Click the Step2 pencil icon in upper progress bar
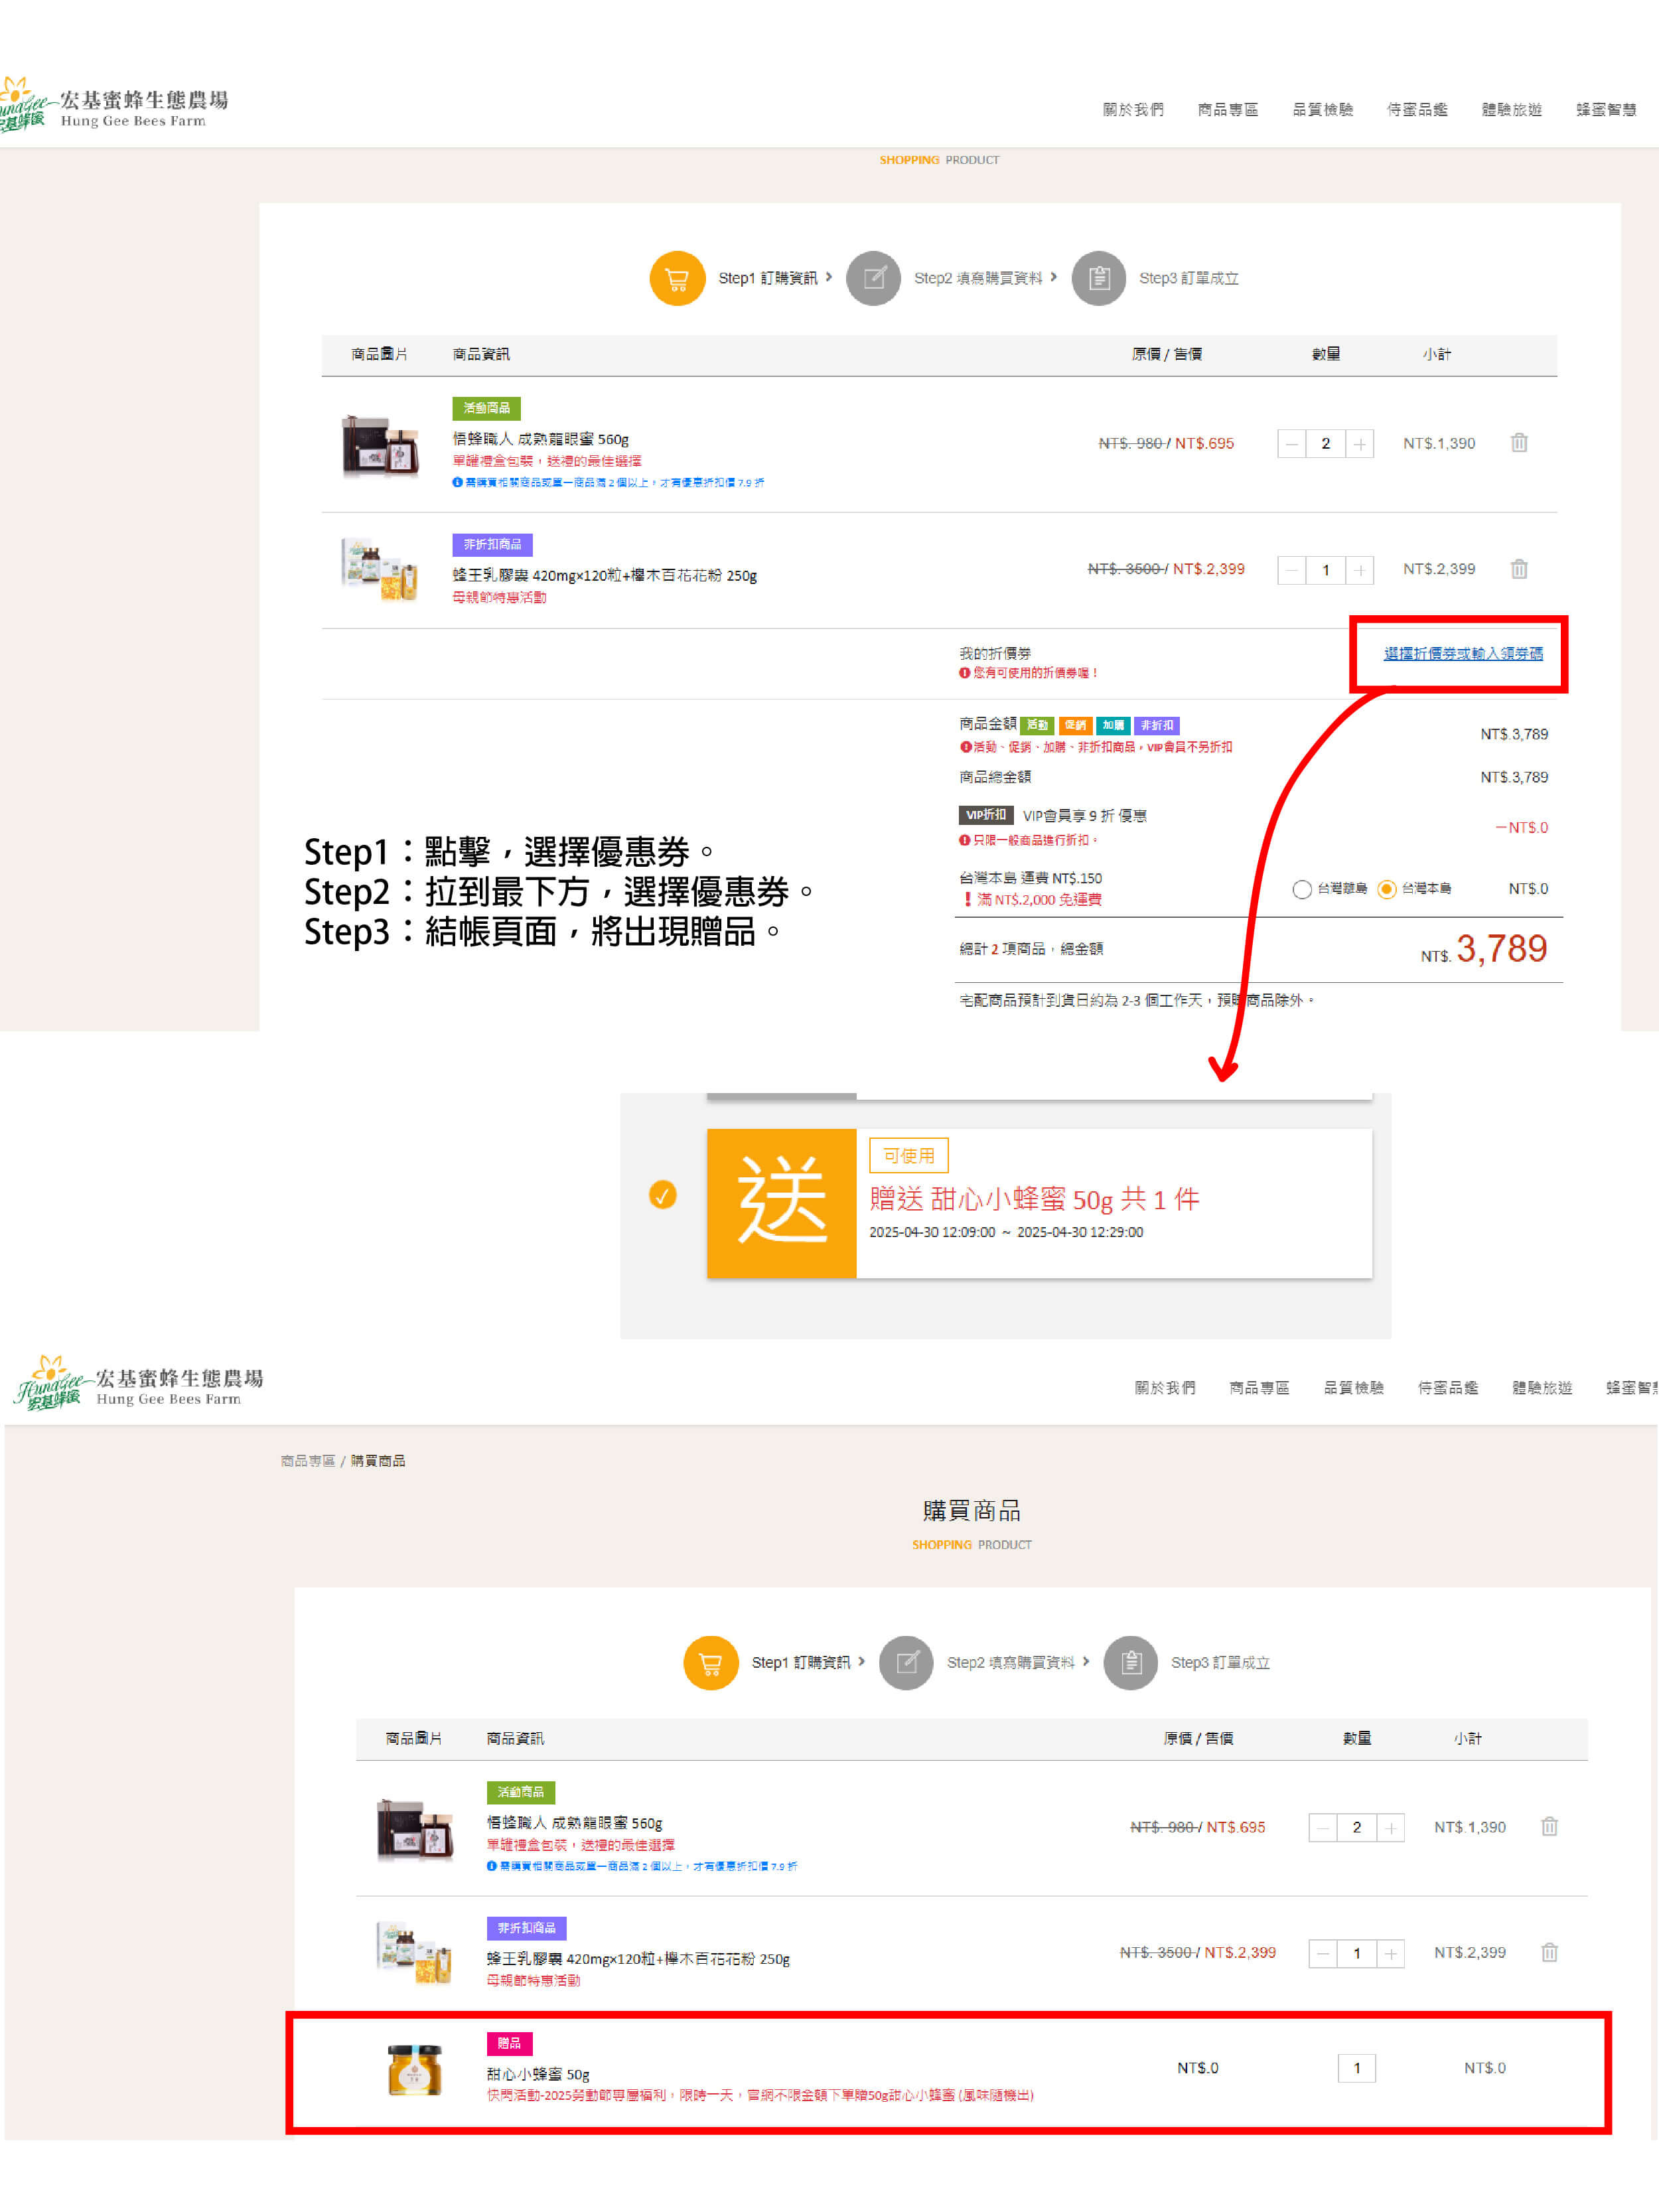Image resolution: width=1659 pixels, height=2212 pixels. (873, 278)
